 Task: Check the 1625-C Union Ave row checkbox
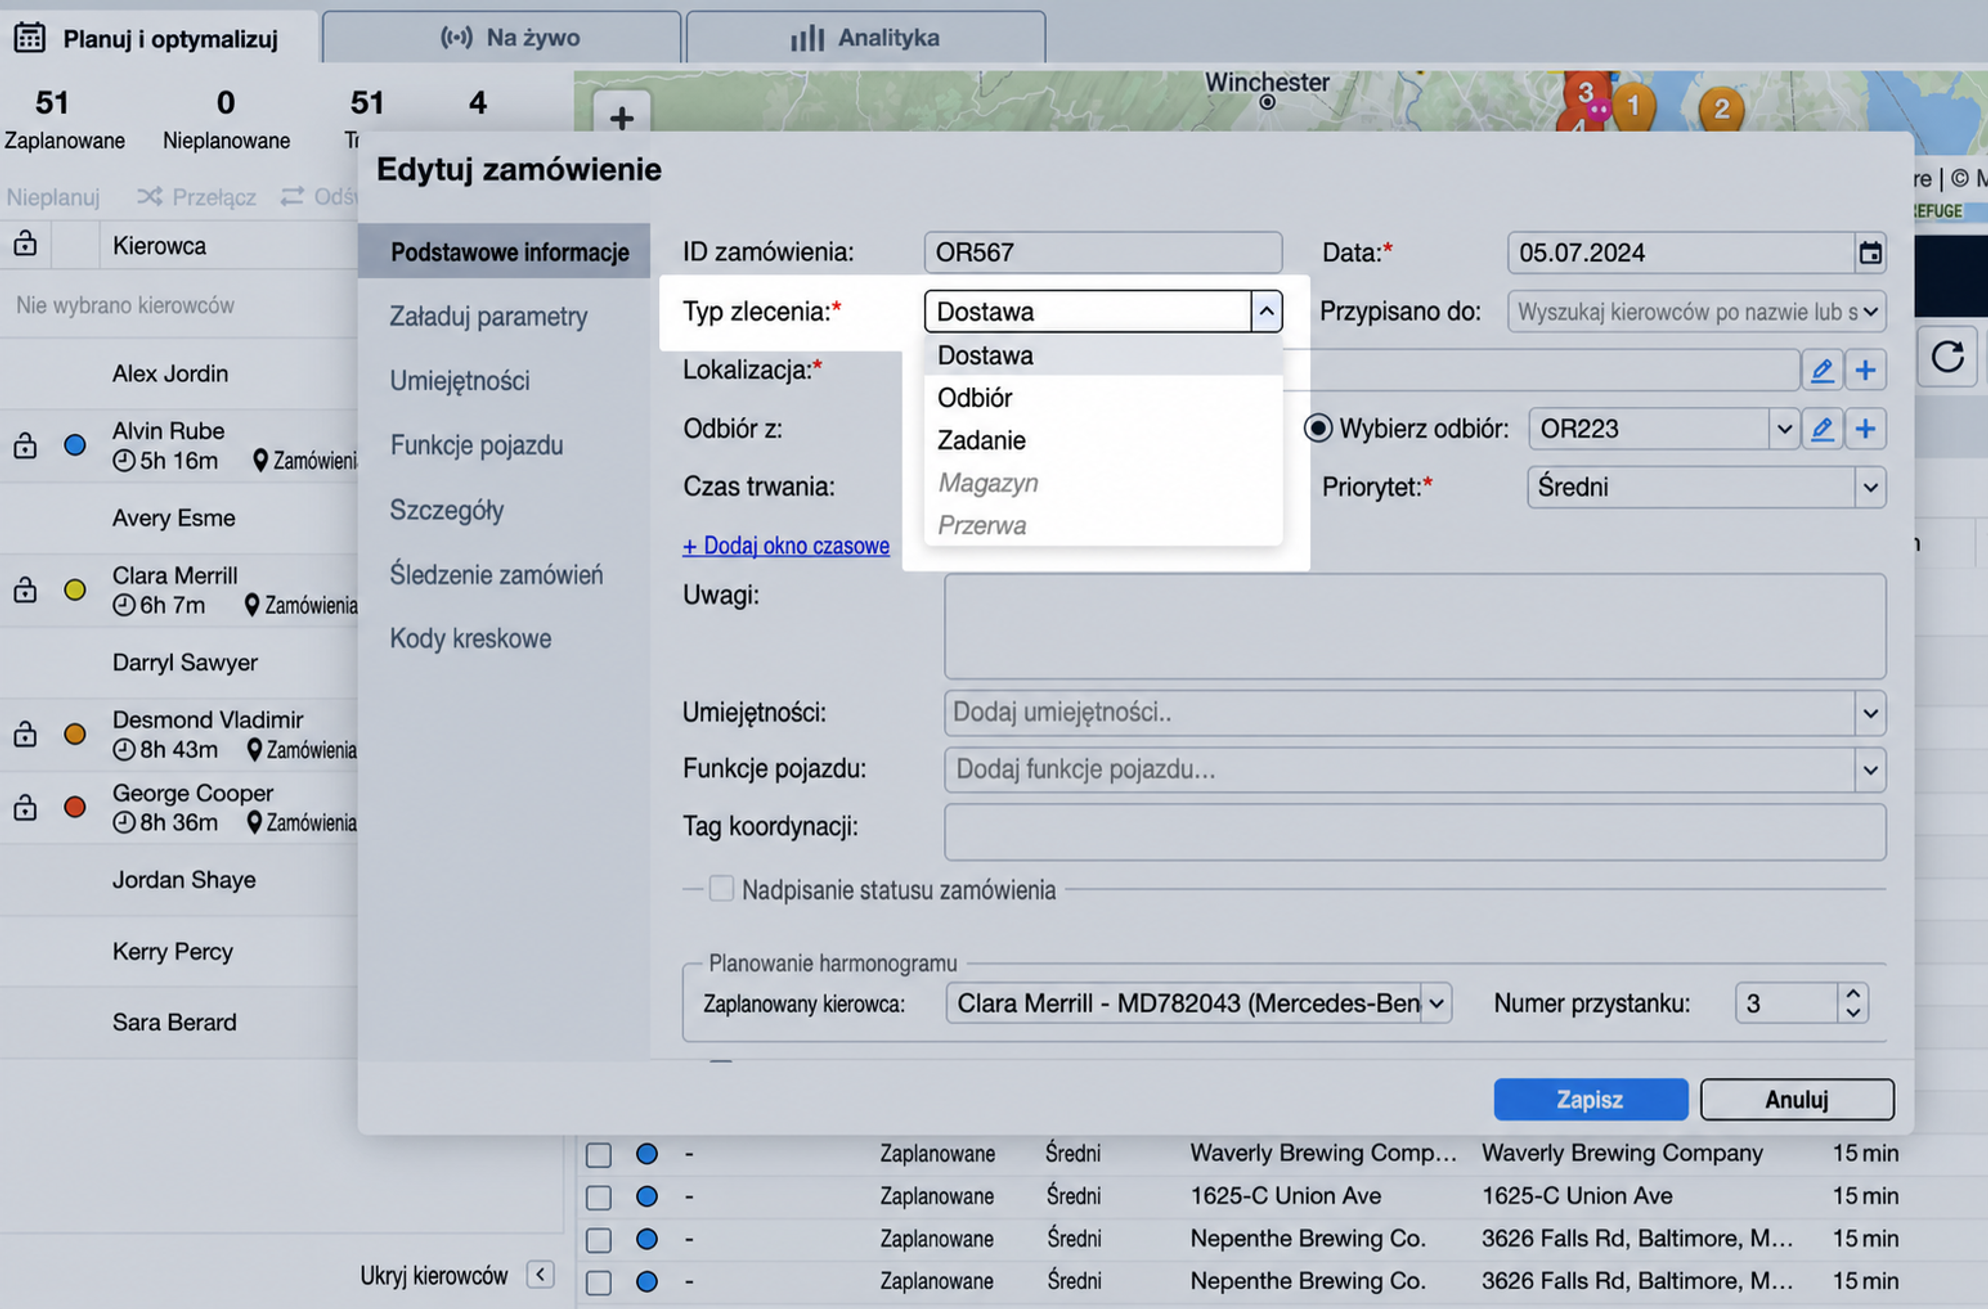[x=598, y=1197]
